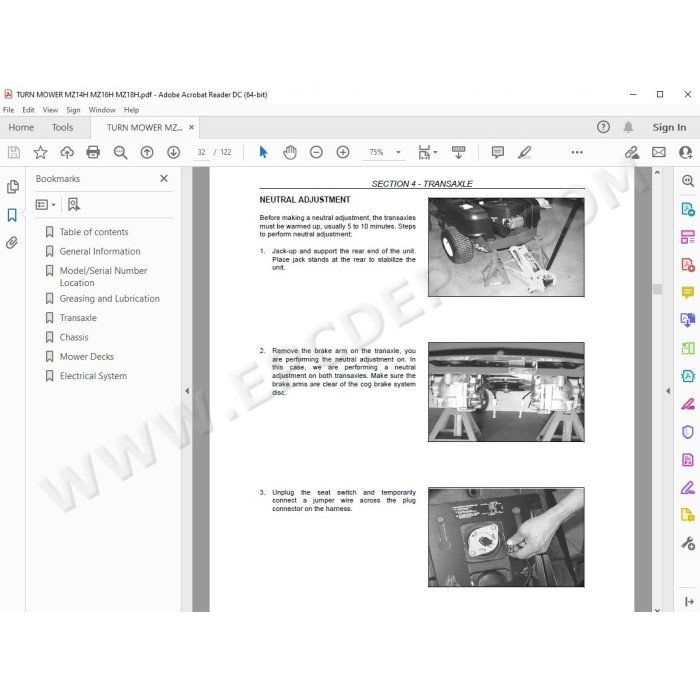Open the Help menu
Screen dimensions: 700x700
(131, 110)
